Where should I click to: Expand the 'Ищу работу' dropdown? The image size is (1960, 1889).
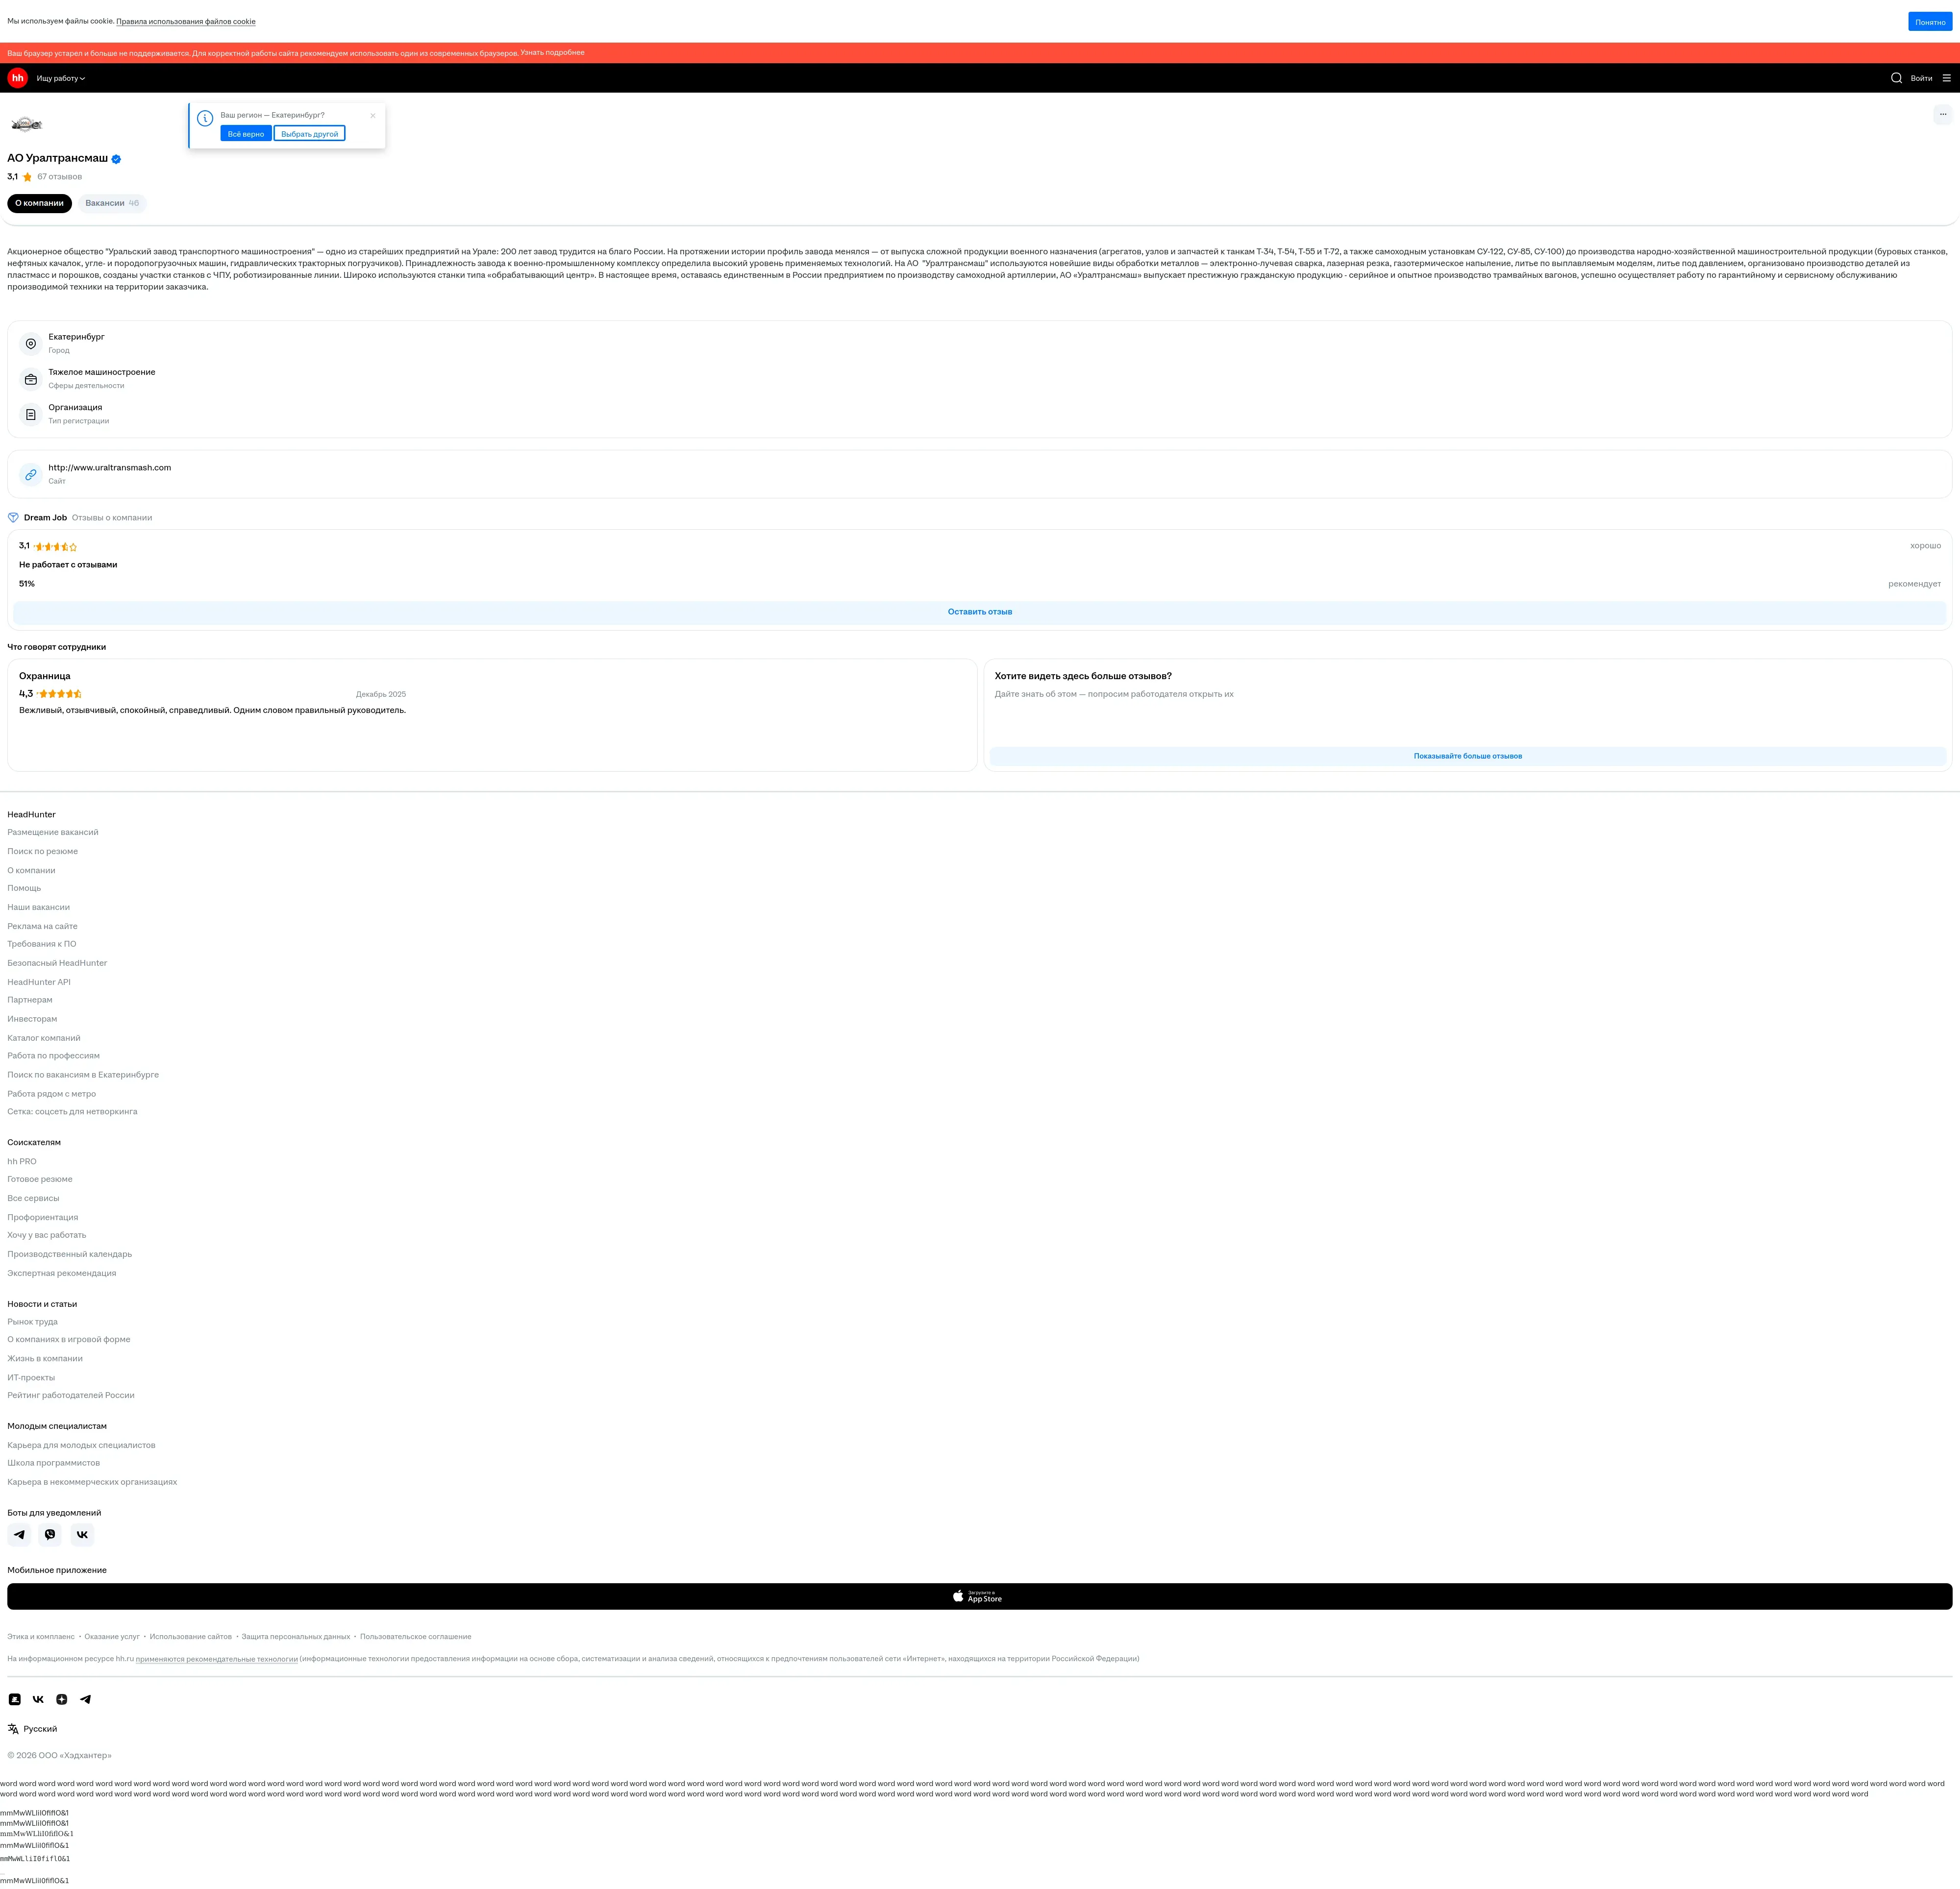point(61,78)
